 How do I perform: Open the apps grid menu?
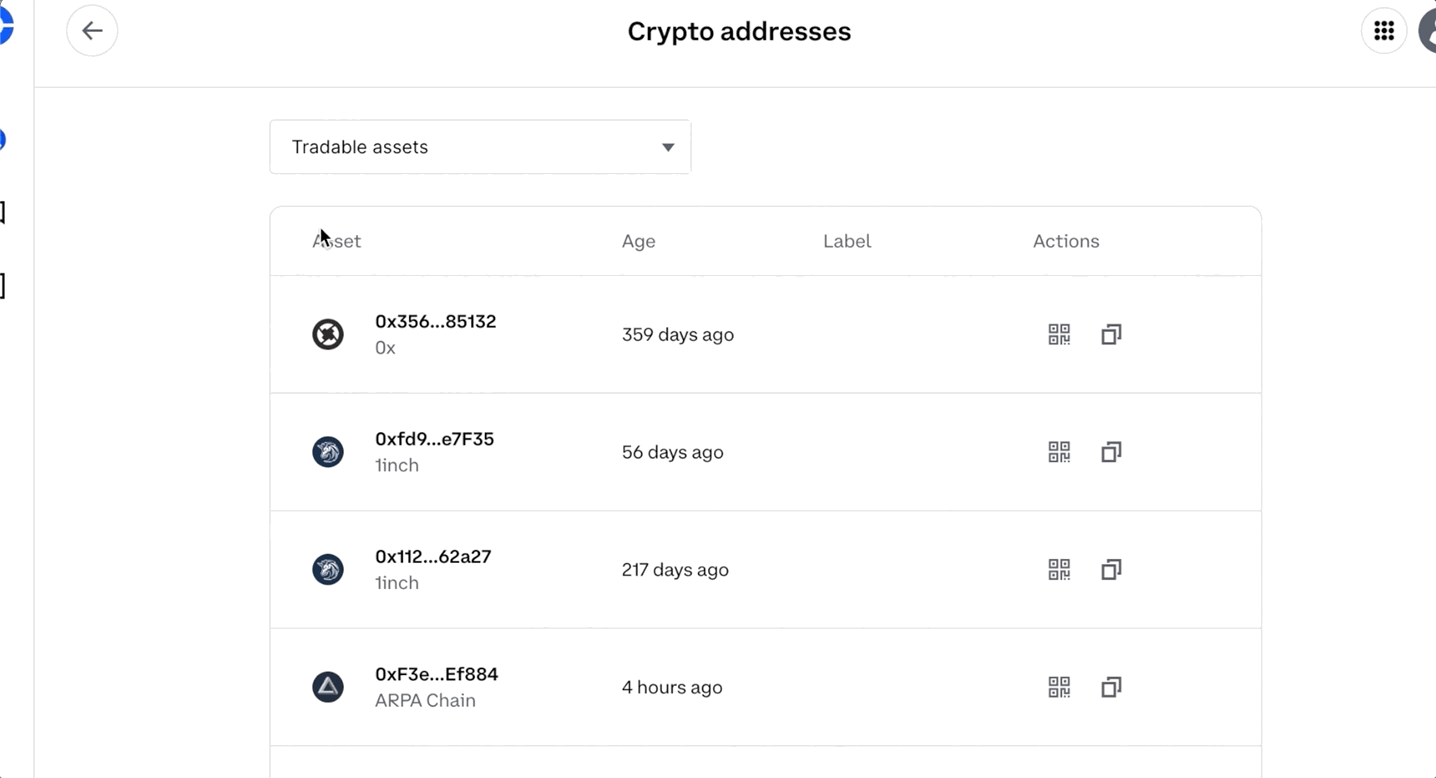click(x=1384, y=31)
